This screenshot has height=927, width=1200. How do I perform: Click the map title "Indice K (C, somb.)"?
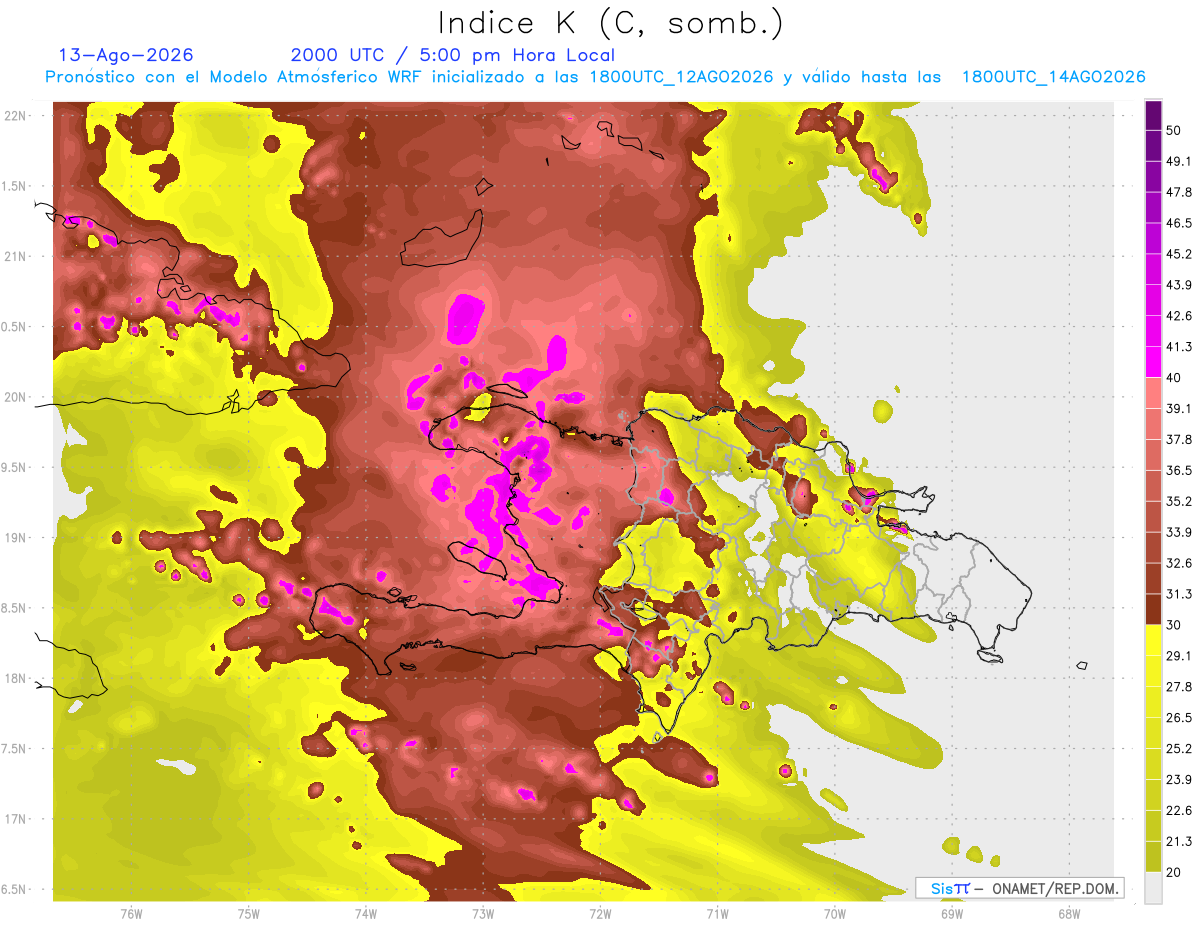(611, 22)
